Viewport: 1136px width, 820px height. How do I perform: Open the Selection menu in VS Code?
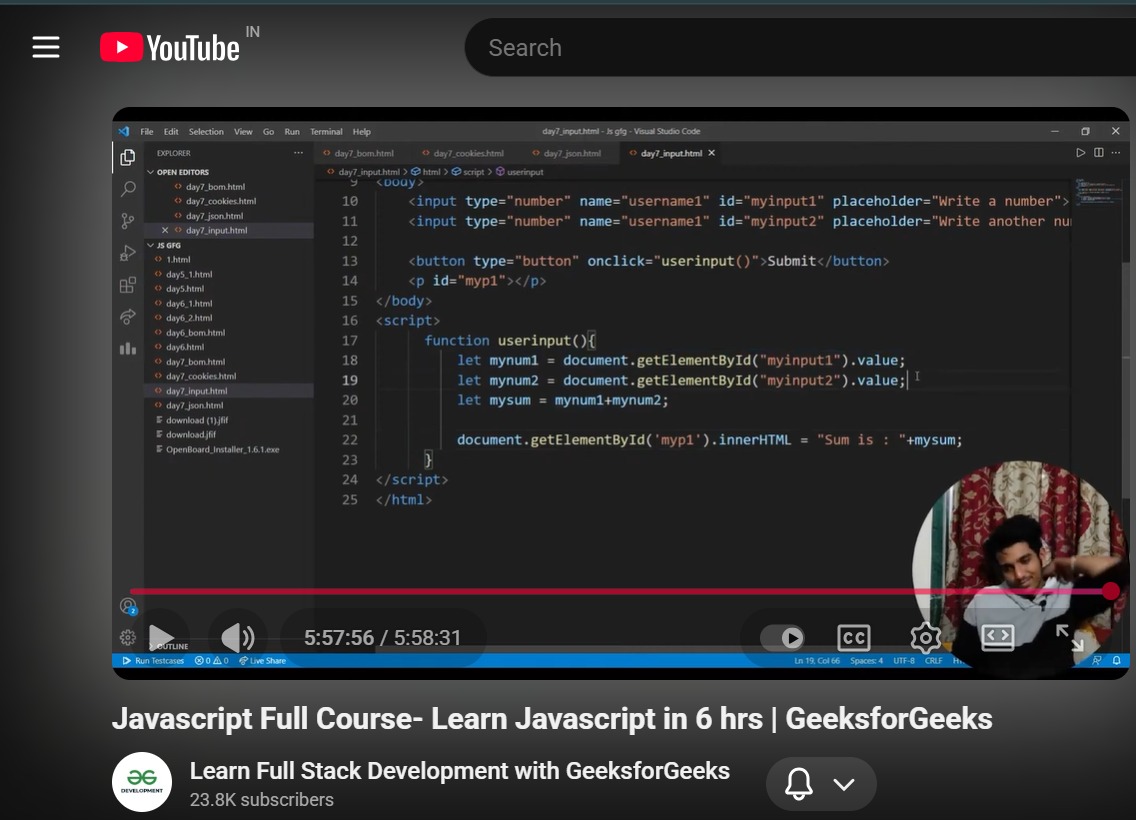pyautogui.click(x=206, y=132)
